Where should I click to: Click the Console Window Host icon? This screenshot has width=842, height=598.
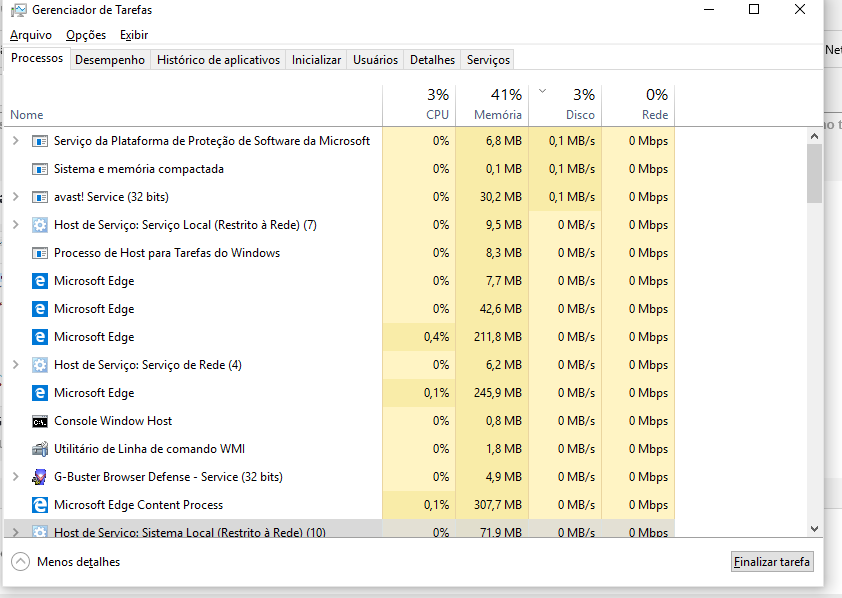[40, 422]
